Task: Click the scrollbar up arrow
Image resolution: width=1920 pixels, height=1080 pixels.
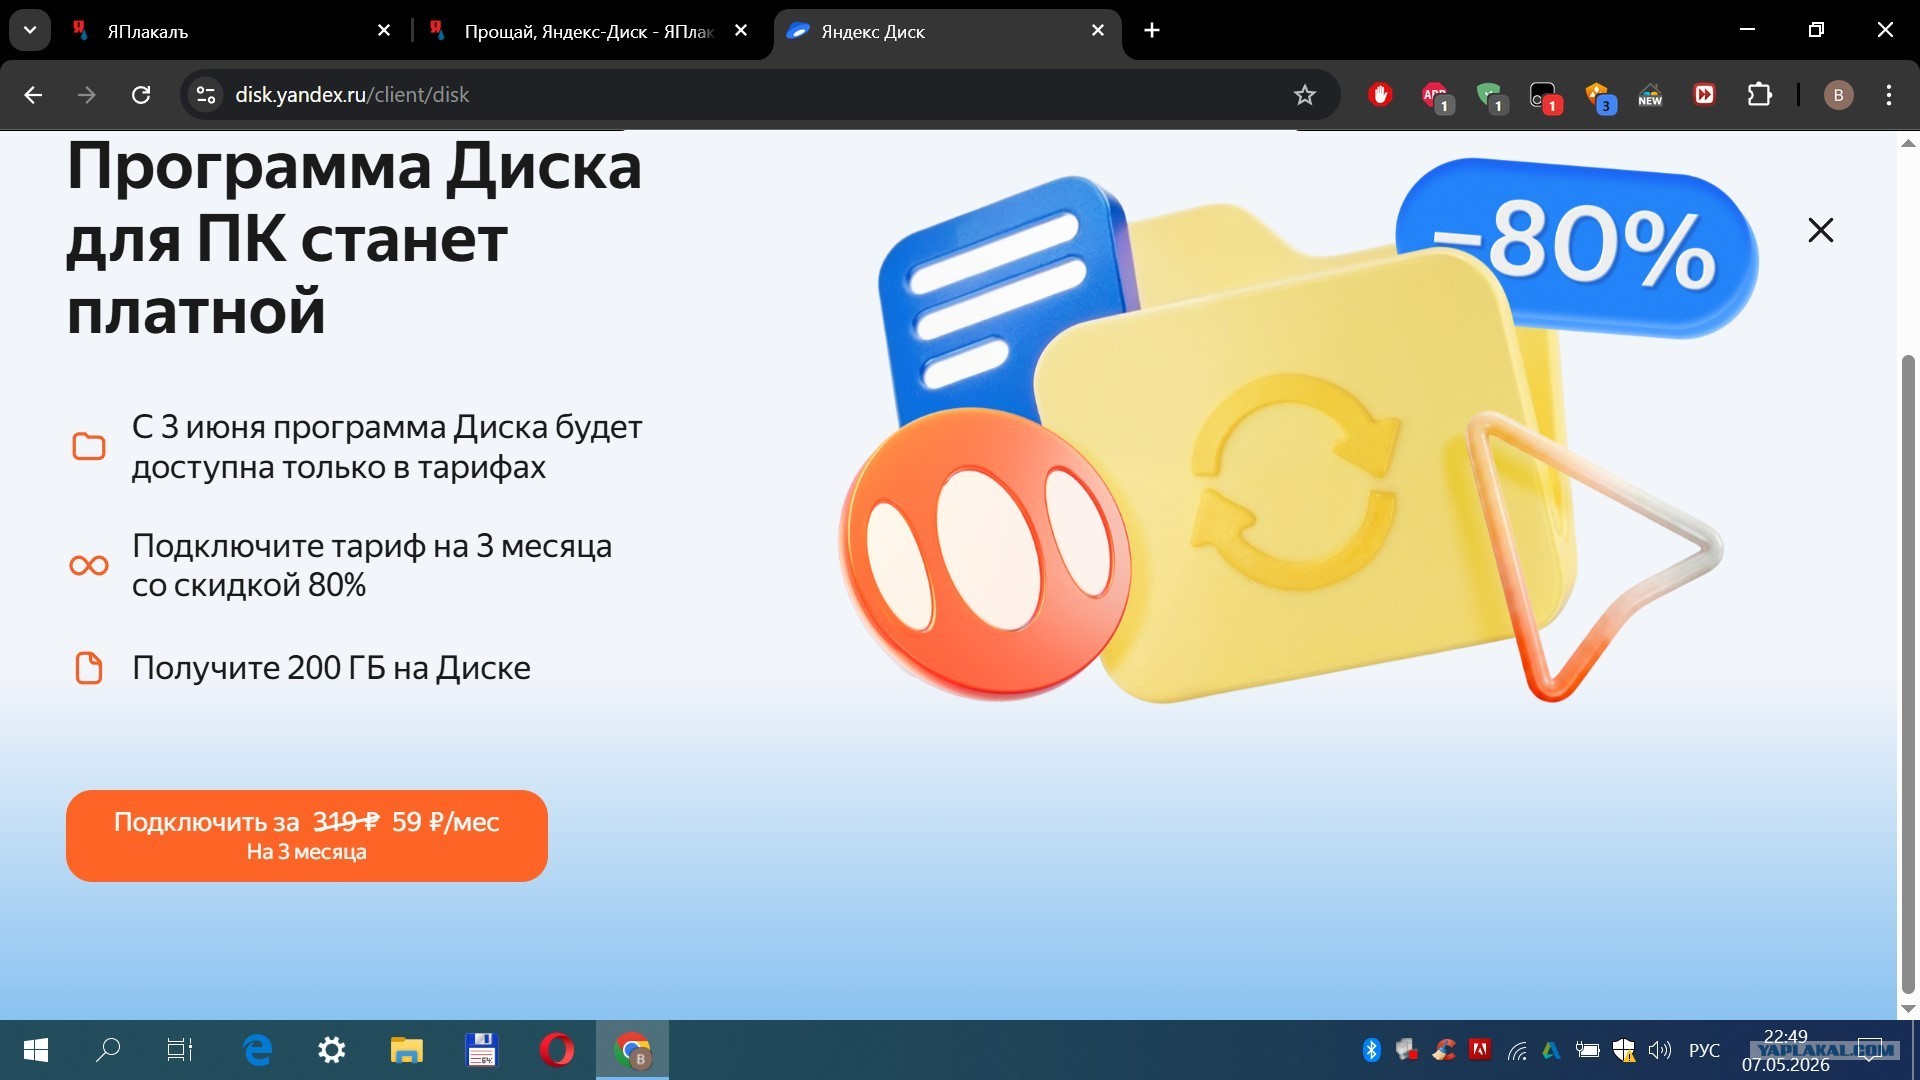Action: point(1908,143)
